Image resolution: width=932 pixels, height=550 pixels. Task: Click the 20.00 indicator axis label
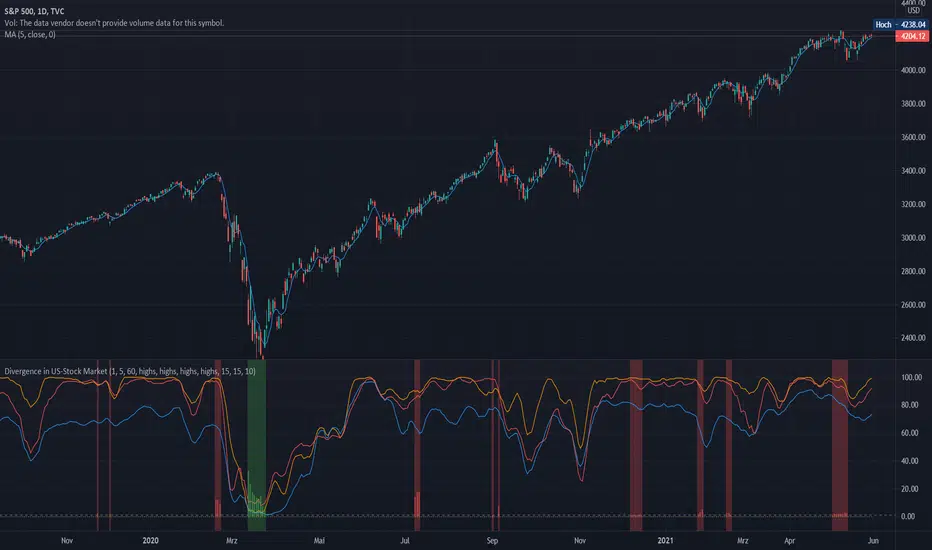(x=909, y=489)
